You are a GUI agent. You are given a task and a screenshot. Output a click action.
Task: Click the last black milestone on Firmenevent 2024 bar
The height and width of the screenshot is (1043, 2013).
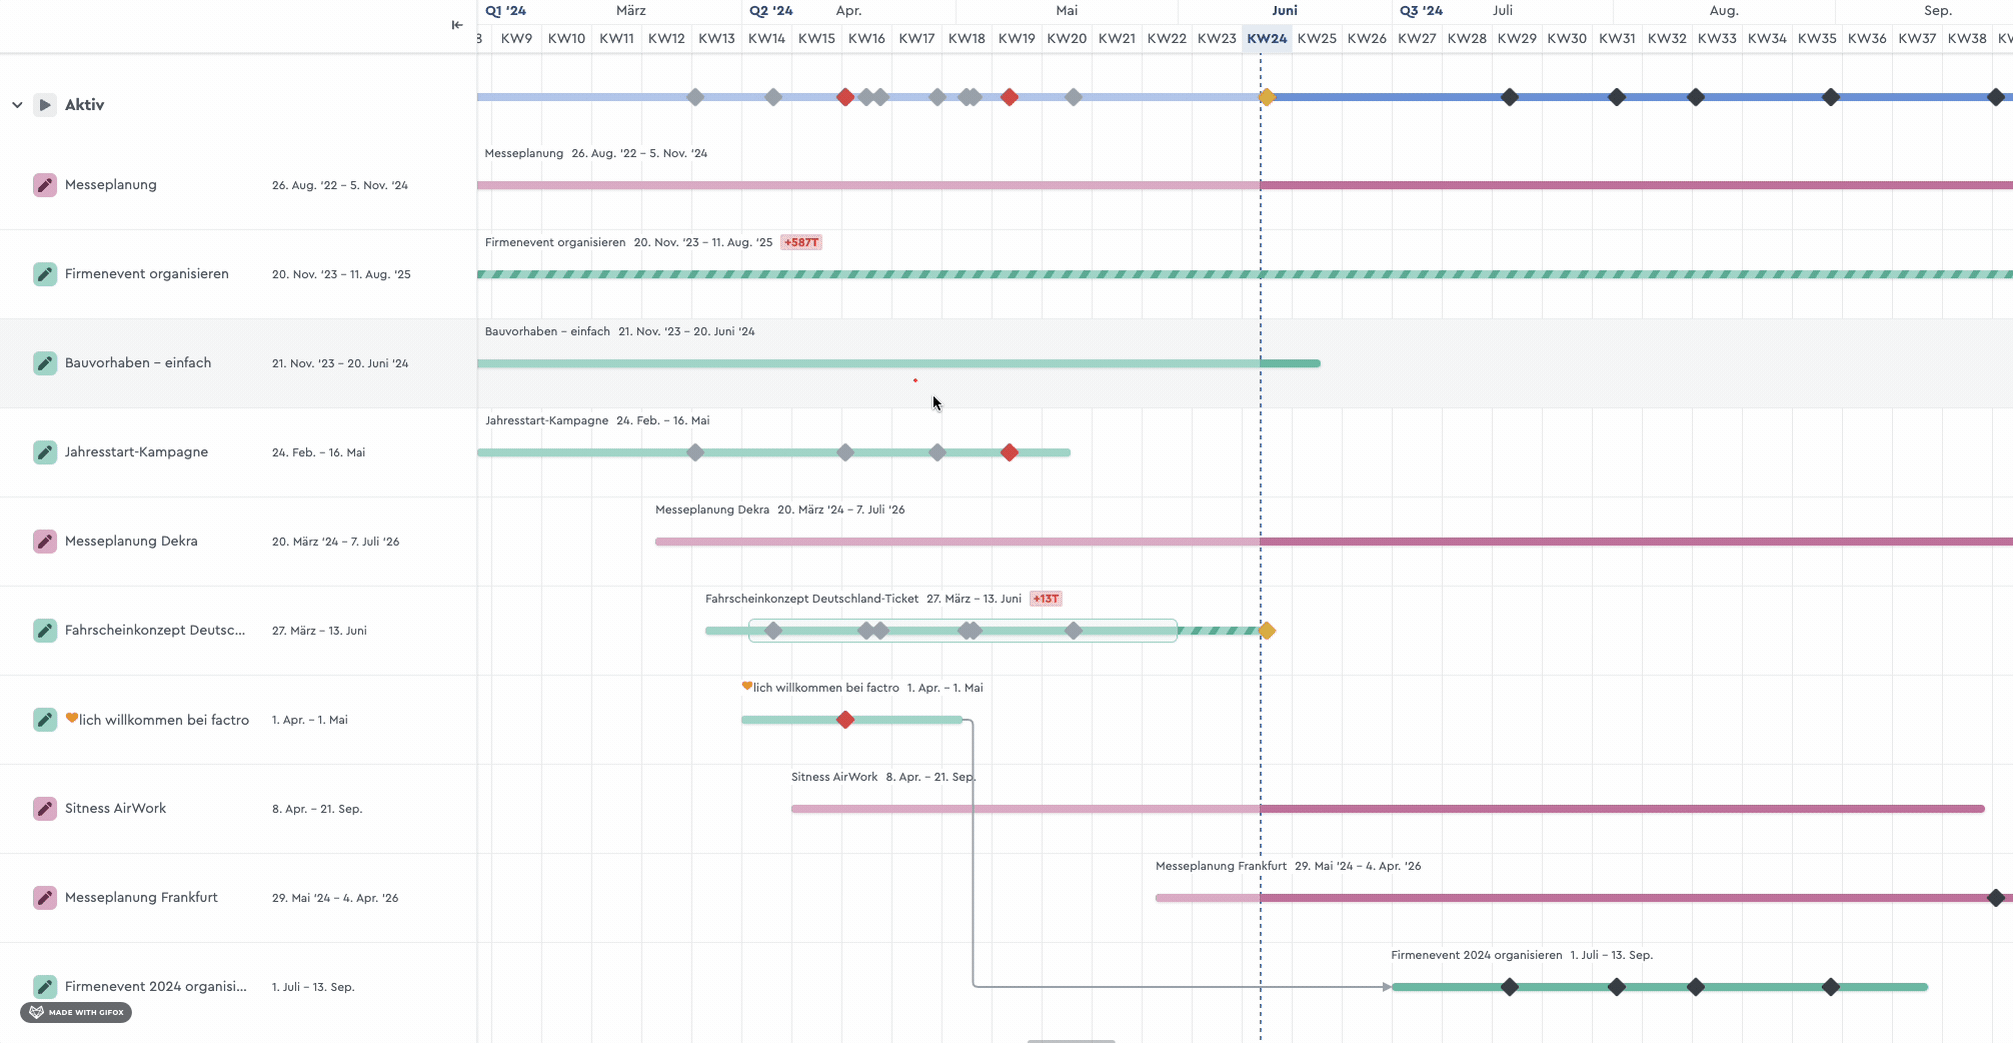click(1830, 987)
